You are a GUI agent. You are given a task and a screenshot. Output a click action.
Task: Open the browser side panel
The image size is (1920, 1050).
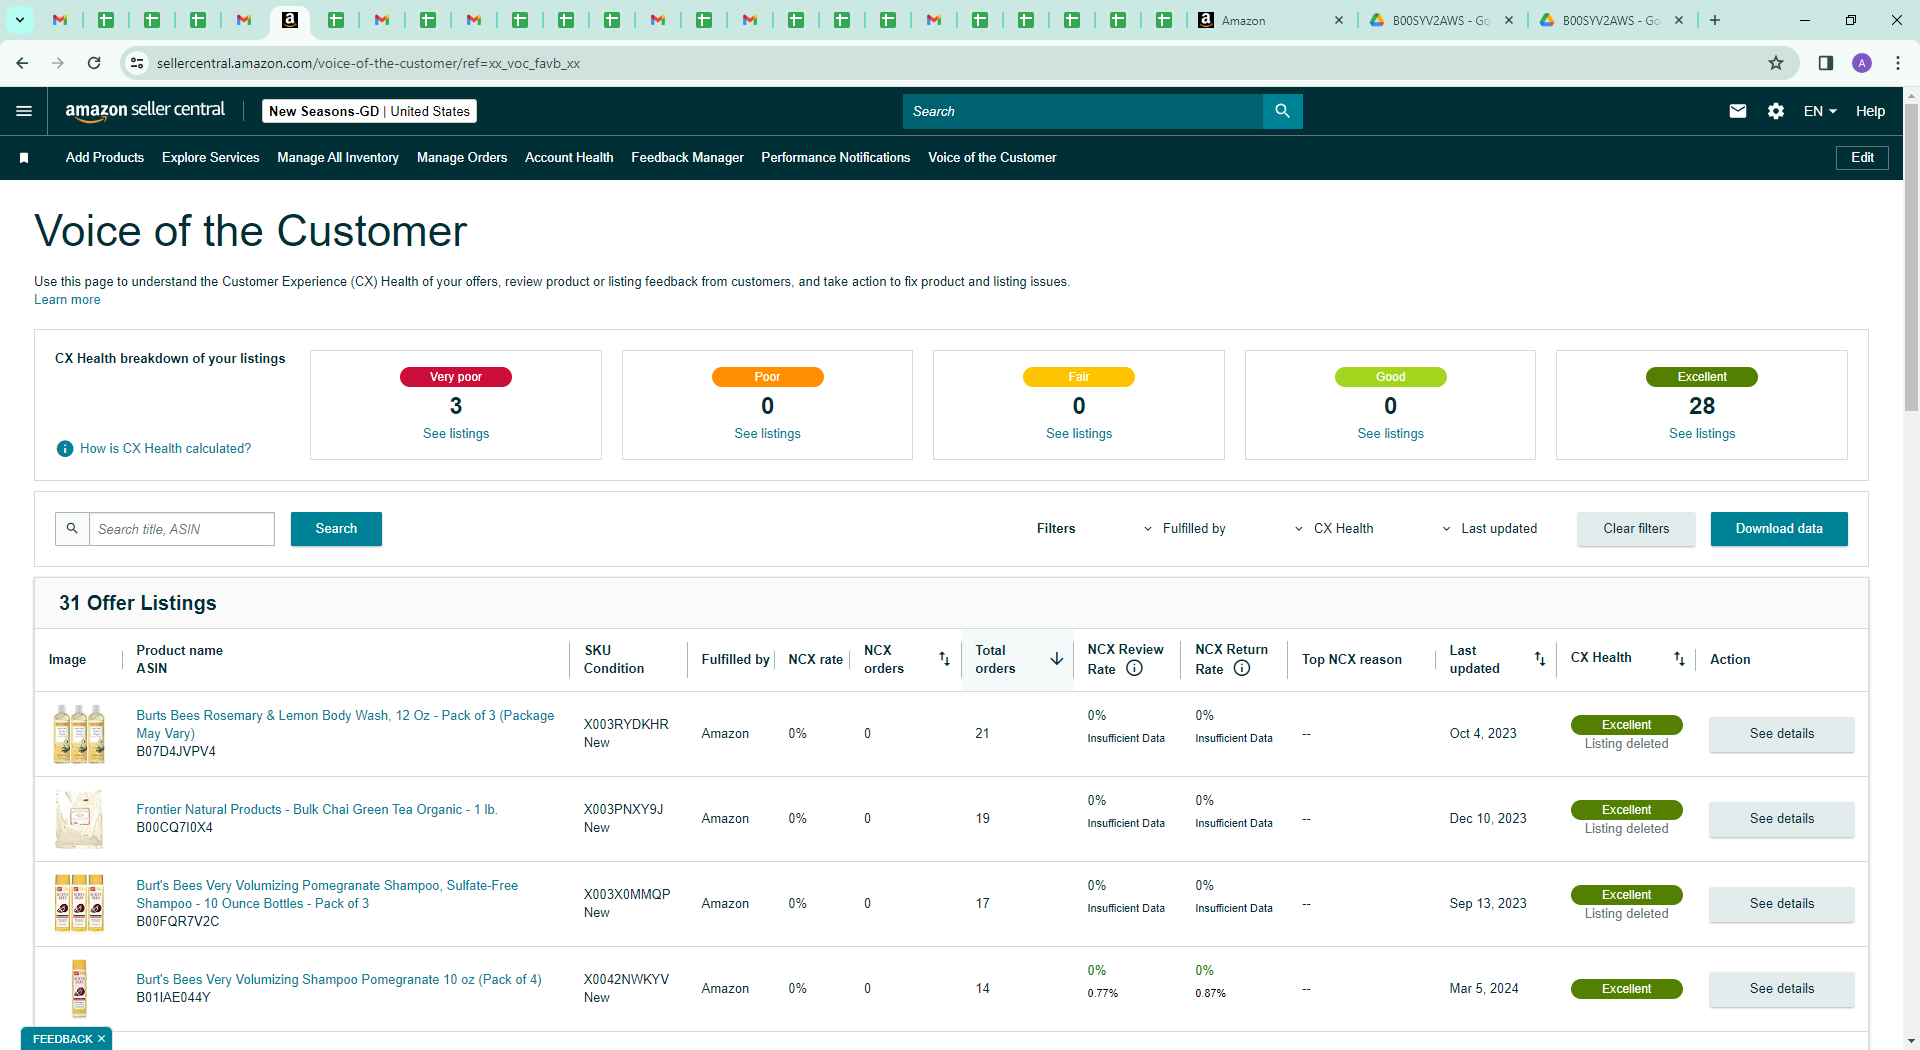(x=1825, y=63)
